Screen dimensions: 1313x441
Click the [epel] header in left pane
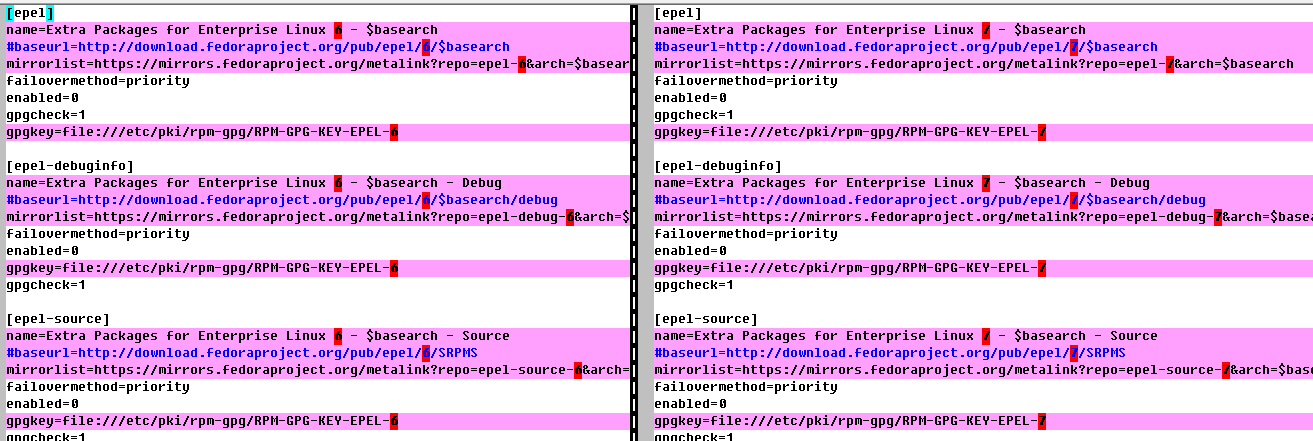click(30, 13)
